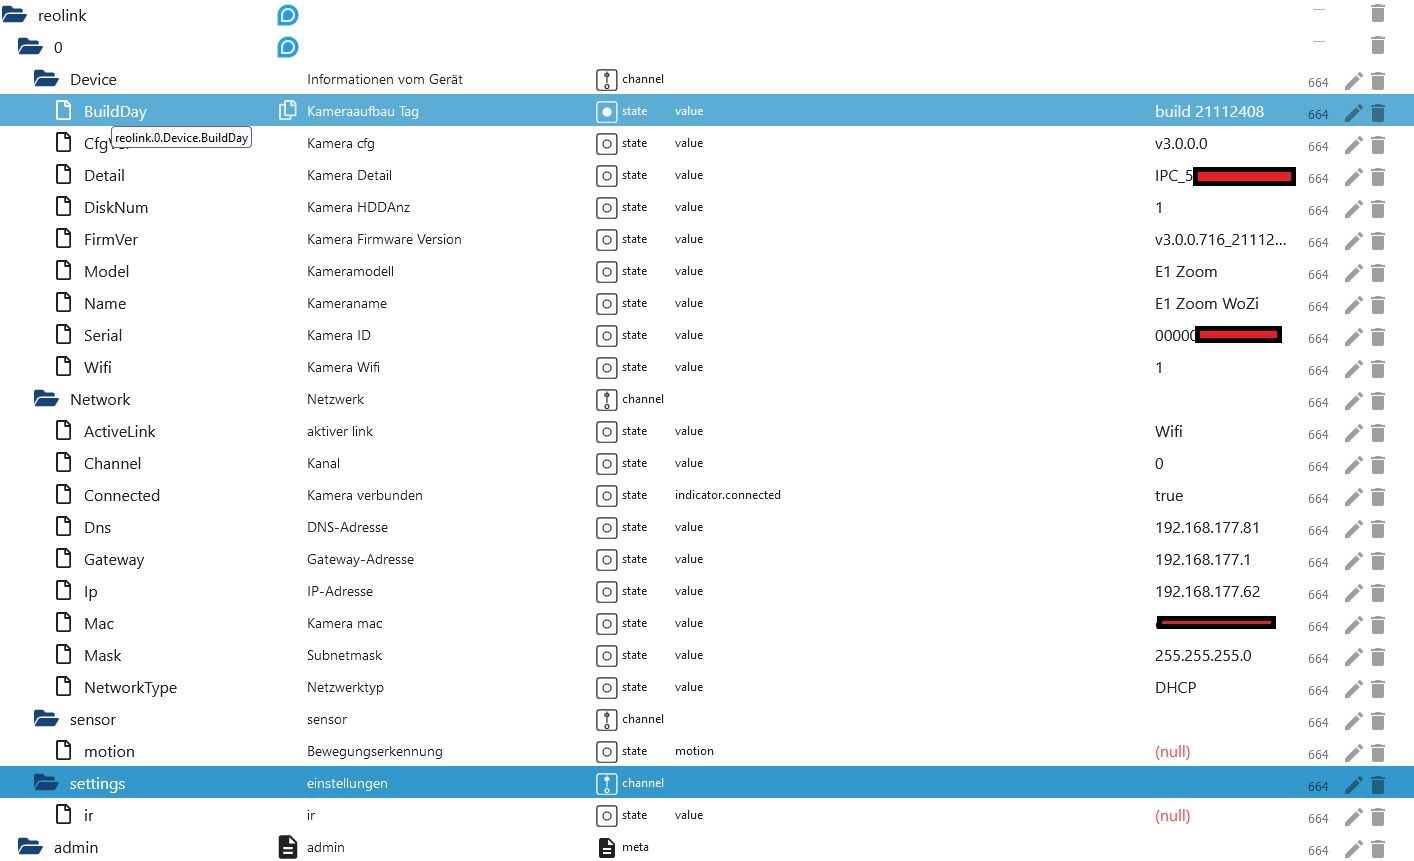The height and width of the screenshot is (861, 1414).
Task: Click the ActiveLink value 'Wifi'
Action: (x=1169, y=431)
